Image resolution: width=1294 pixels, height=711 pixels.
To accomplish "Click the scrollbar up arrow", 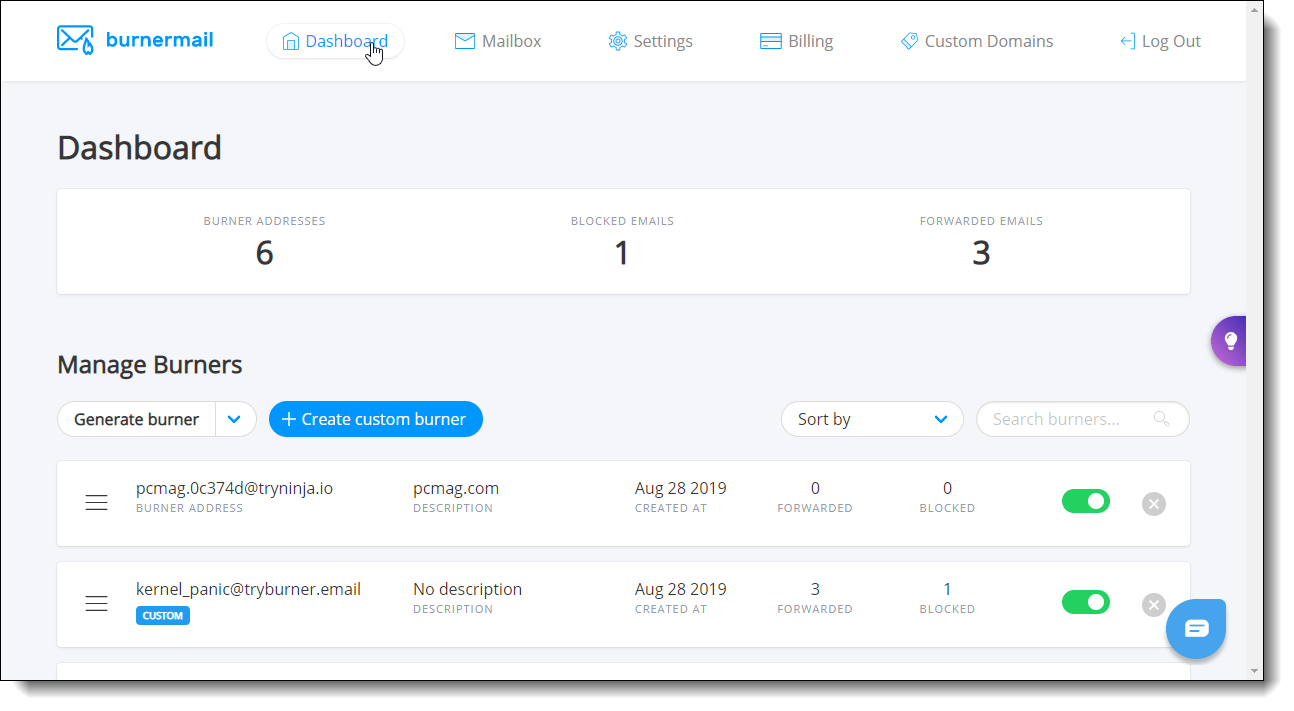I will (x=1255, y=10).
